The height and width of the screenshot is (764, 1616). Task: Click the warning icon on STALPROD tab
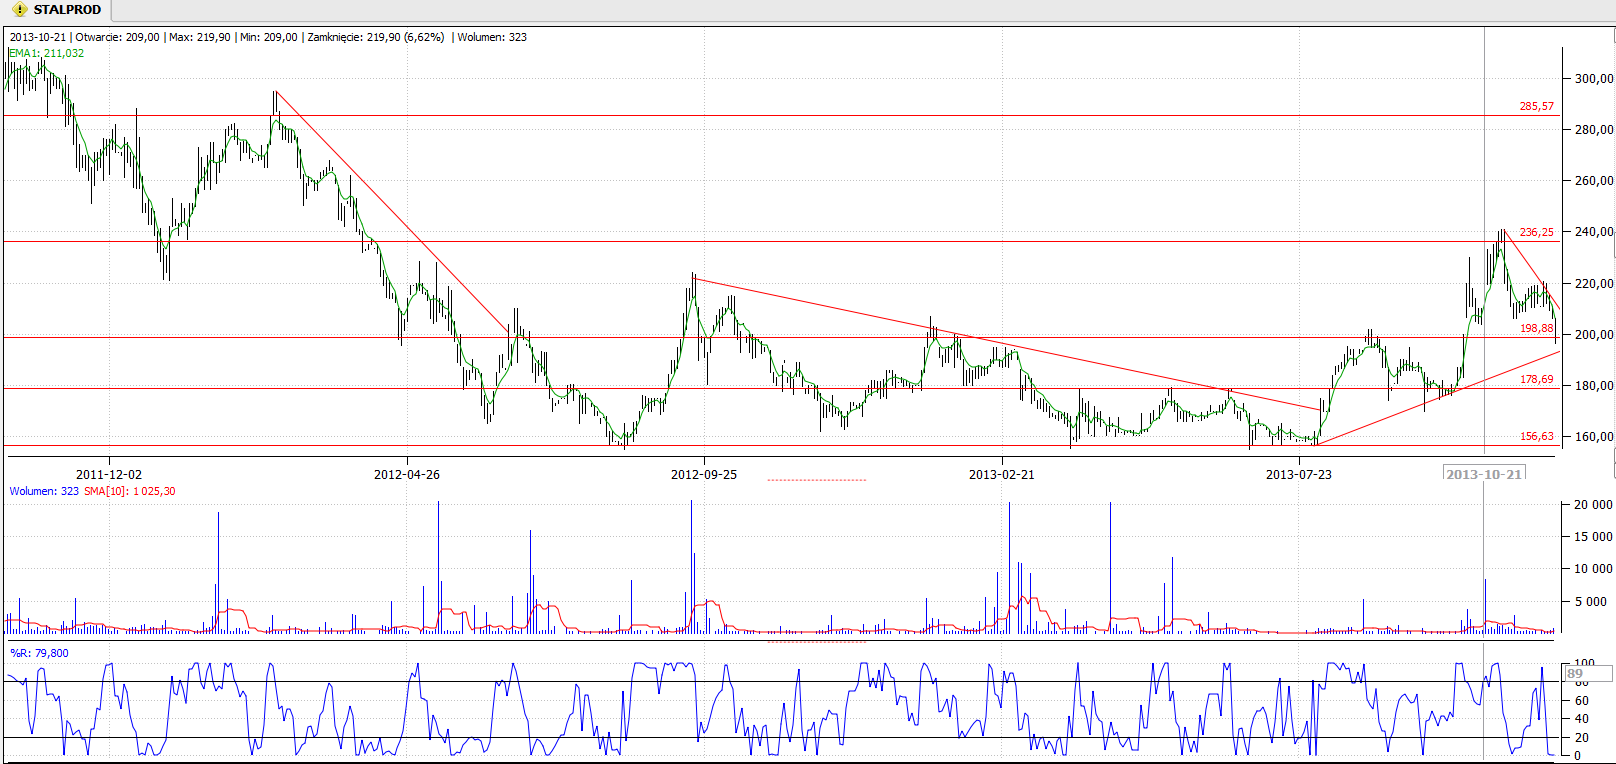[20, 10]
